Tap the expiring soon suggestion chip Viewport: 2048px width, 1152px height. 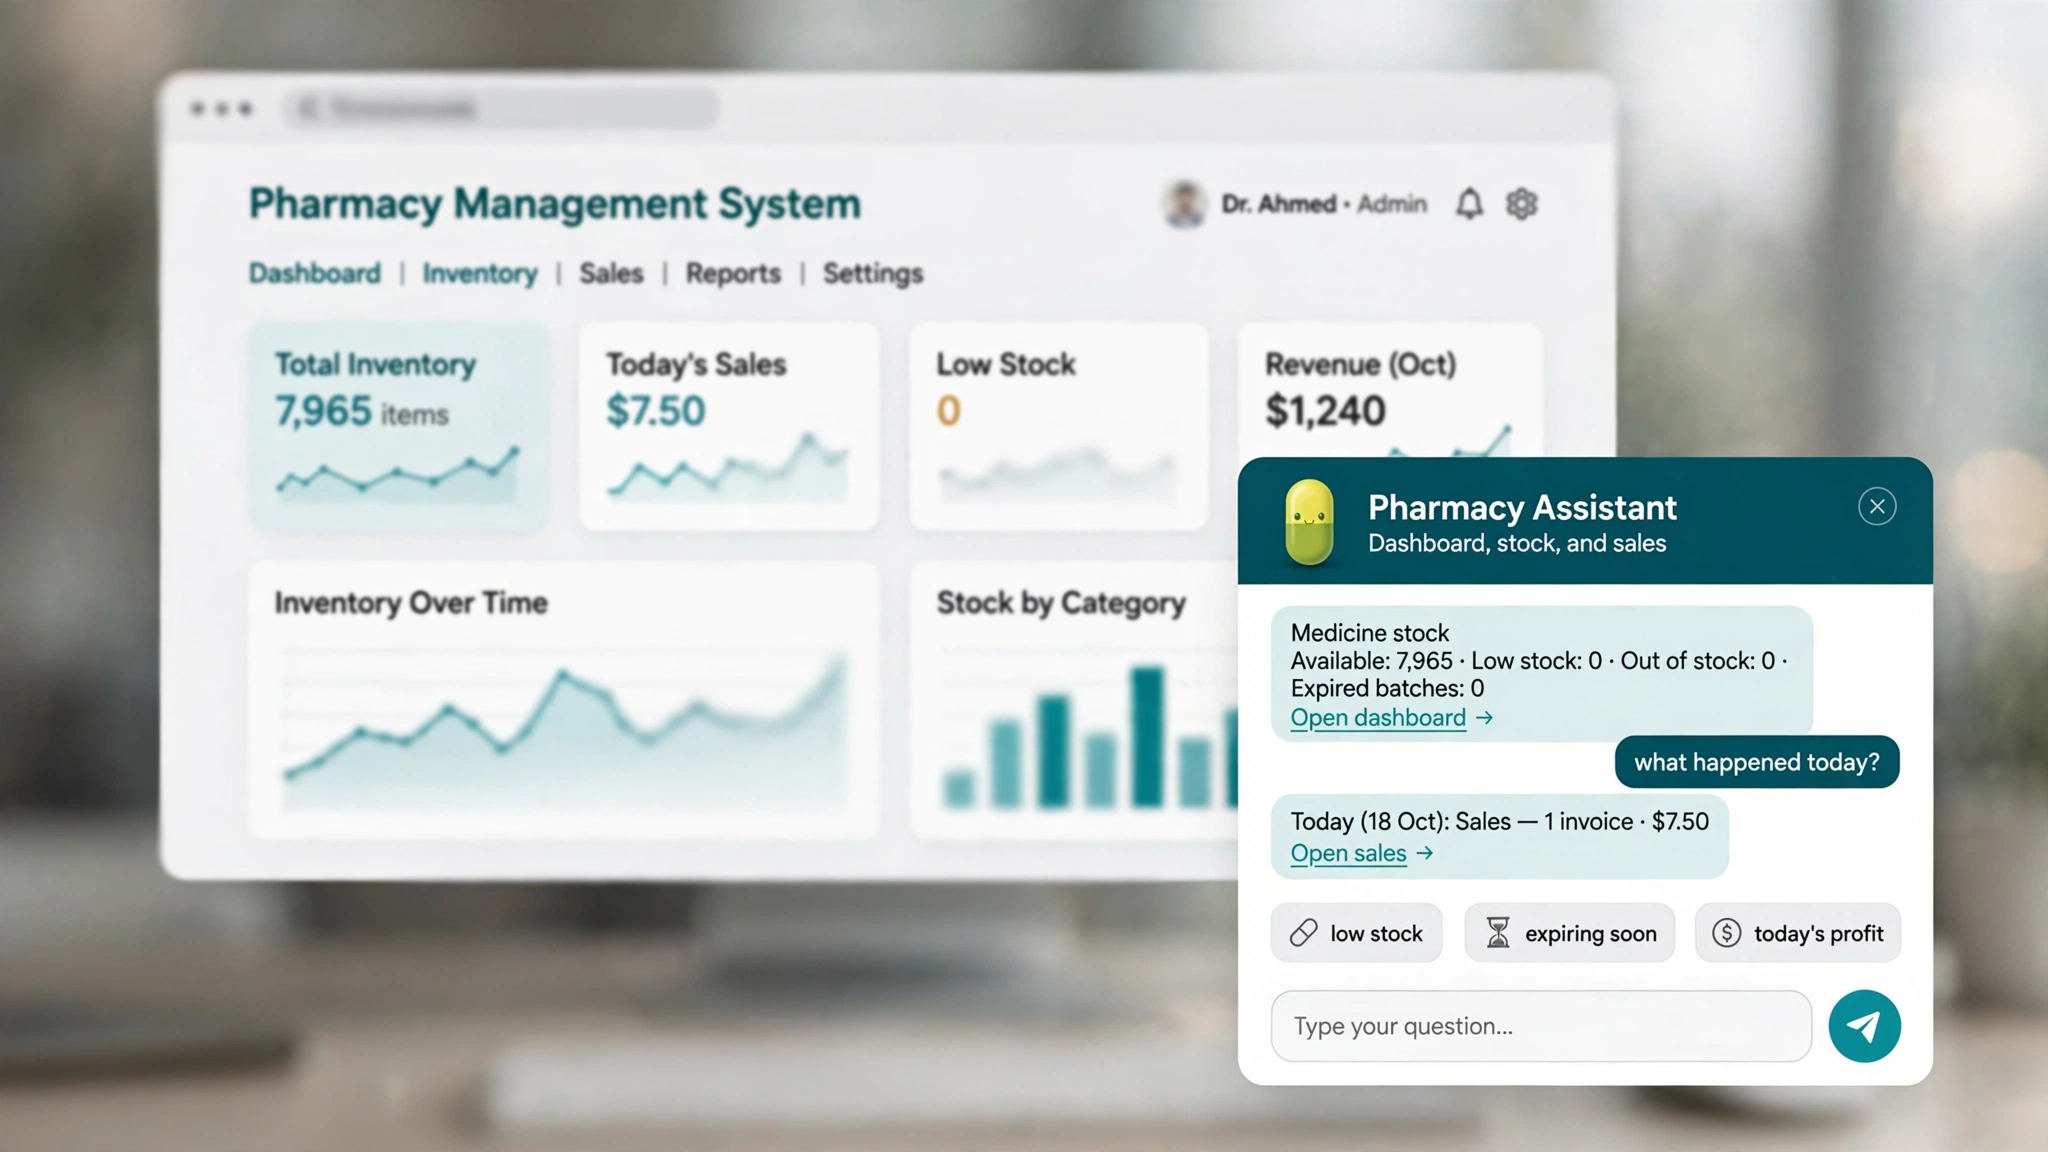(1569, 933)
